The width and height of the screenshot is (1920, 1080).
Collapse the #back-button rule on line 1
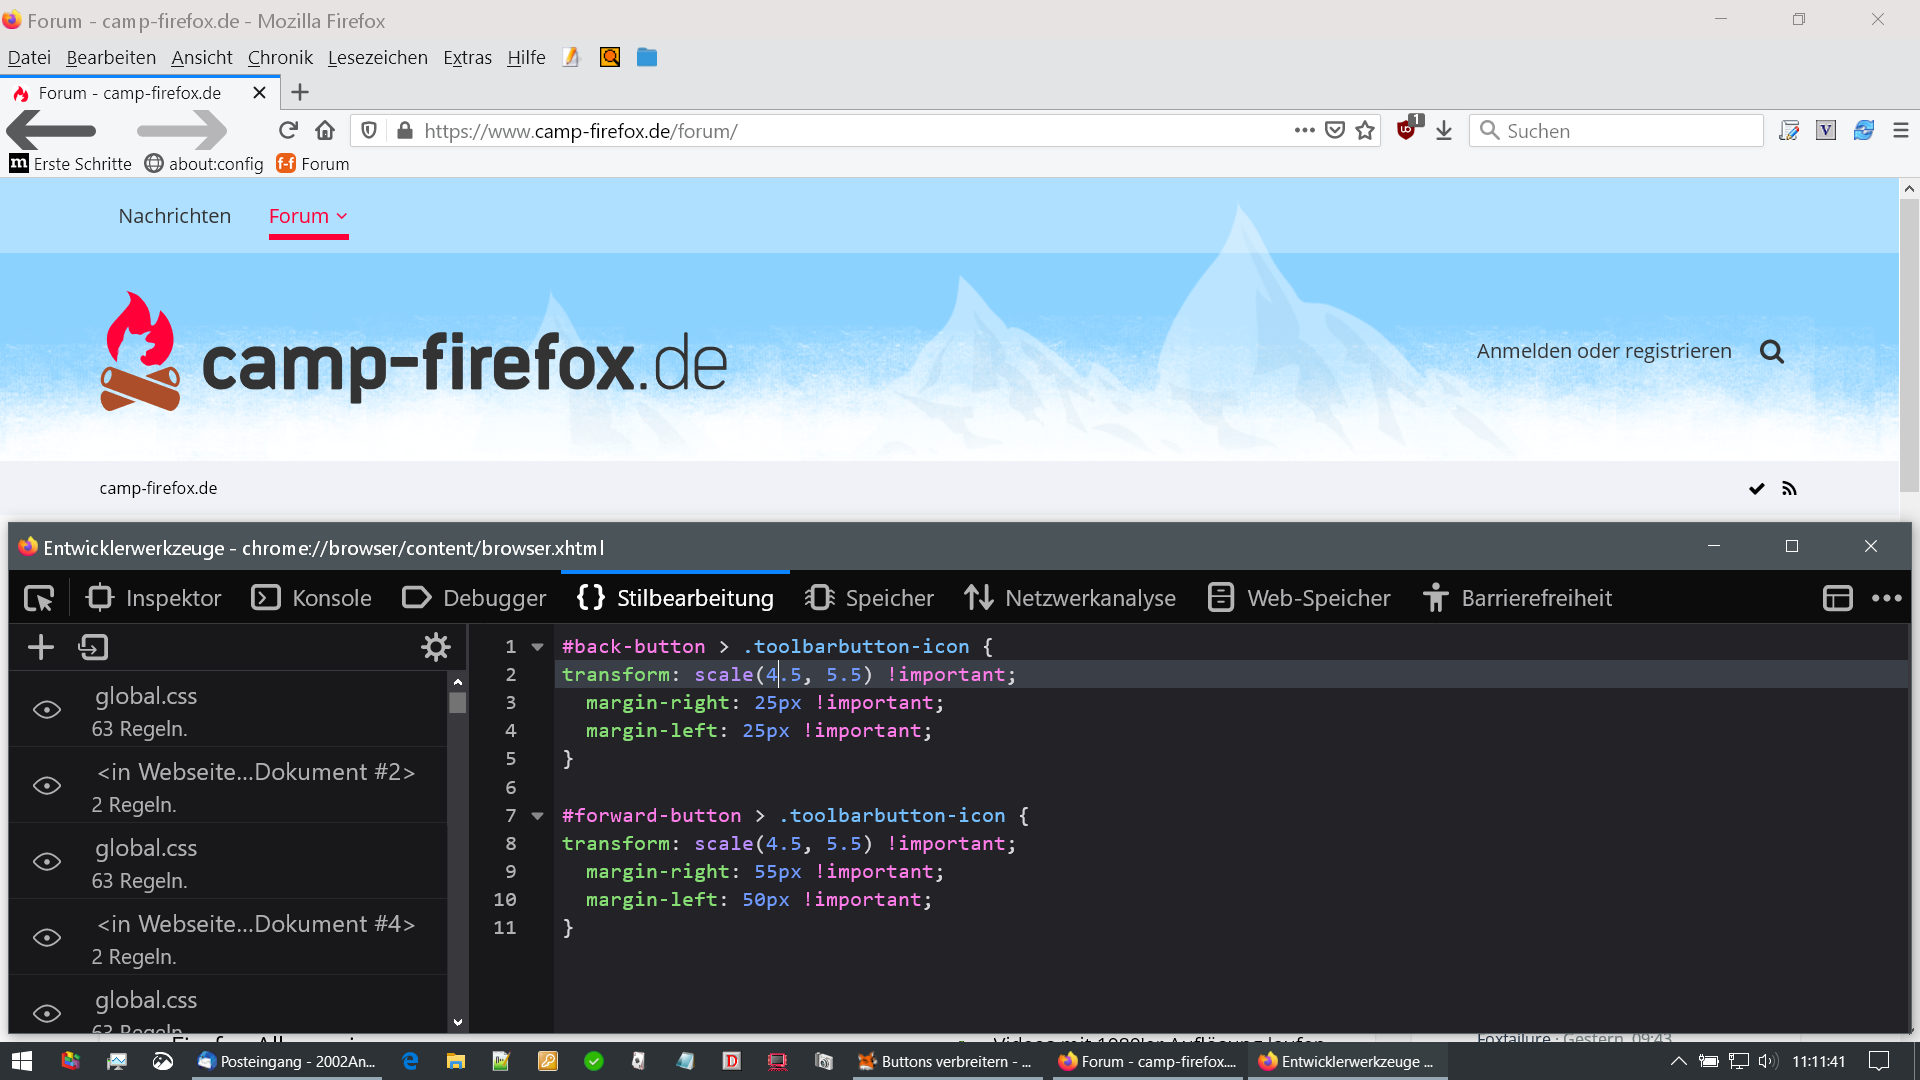tap(538, 647)
